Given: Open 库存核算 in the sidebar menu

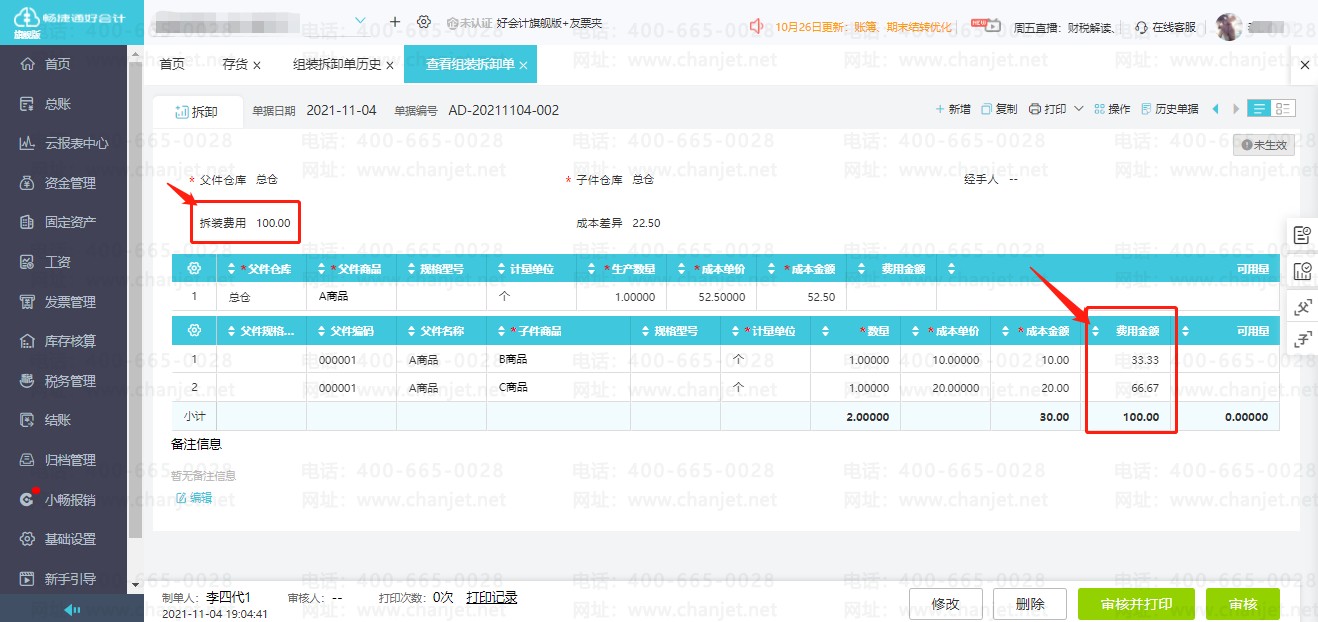Looking at the screenshot, I should (x=70, y=341).
